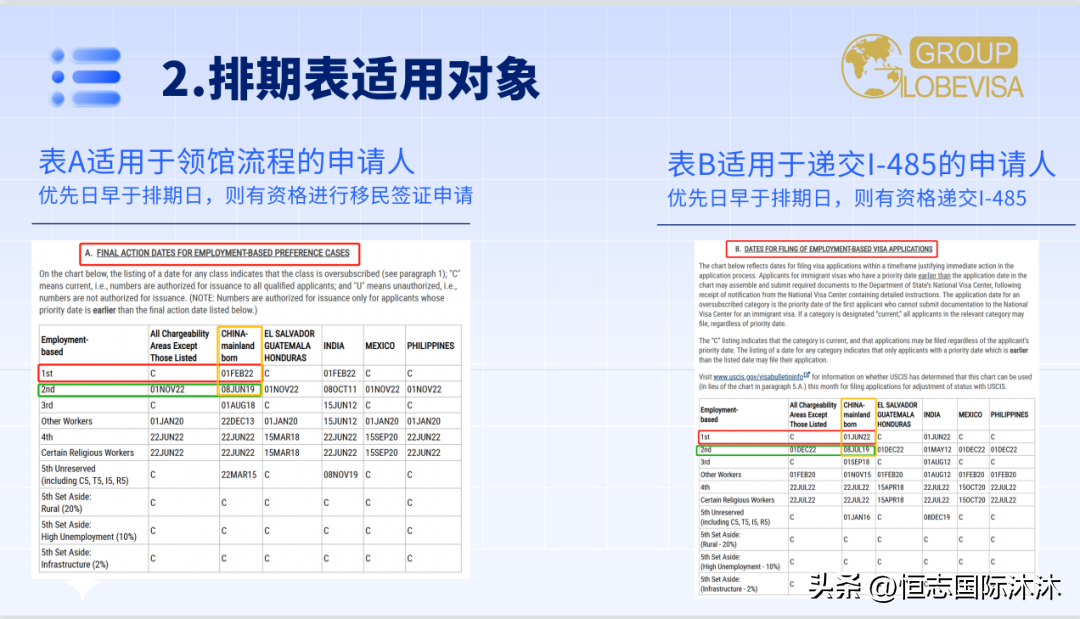Click the line "优先日早于排期日，则有资格进行移民签证申请"
The height and width of the screenshot is (619, 1080).
tap(256, 196)
